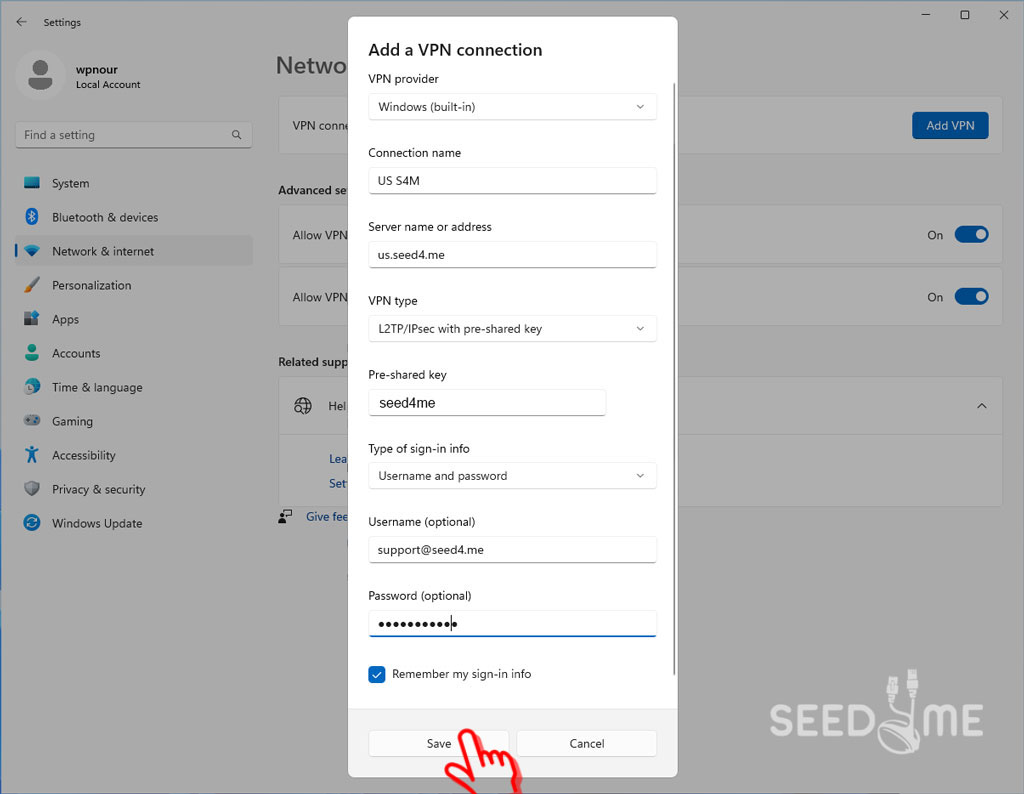1024x794 pixels.
Task: Open the VPN type dropdown
Action: click(512, 328)
